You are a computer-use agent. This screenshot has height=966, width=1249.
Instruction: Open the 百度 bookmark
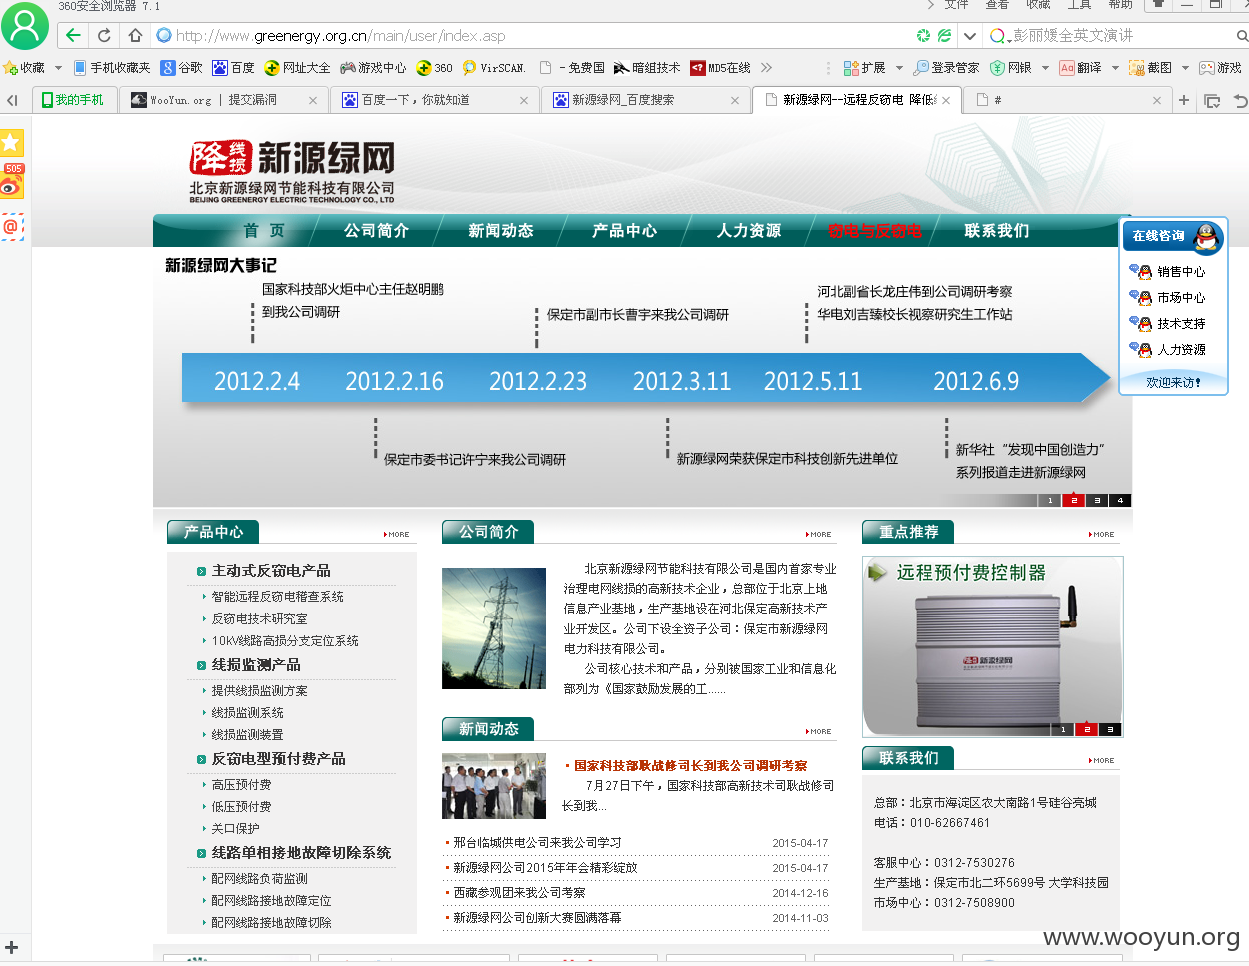(x=234, y=68)
